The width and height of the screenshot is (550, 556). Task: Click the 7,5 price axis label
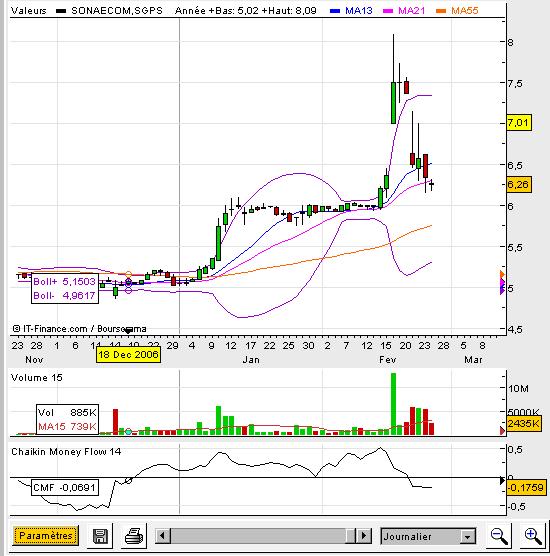coord(515,84)
